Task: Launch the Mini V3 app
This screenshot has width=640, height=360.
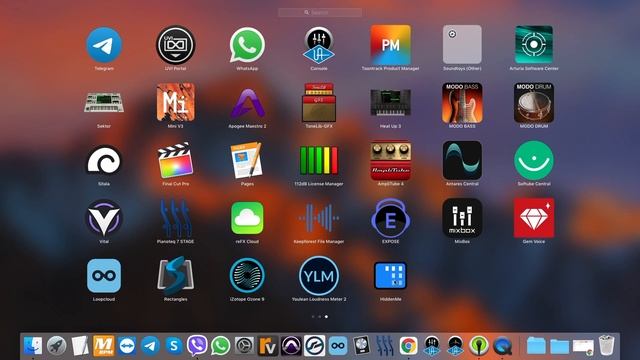Action: tap(176, 102)
